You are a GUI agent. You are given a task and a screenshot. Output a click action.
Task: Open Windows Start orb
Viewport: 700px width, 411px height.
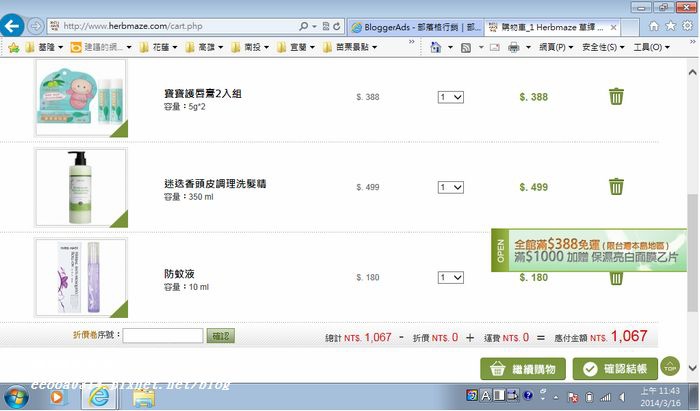[16, 397]
